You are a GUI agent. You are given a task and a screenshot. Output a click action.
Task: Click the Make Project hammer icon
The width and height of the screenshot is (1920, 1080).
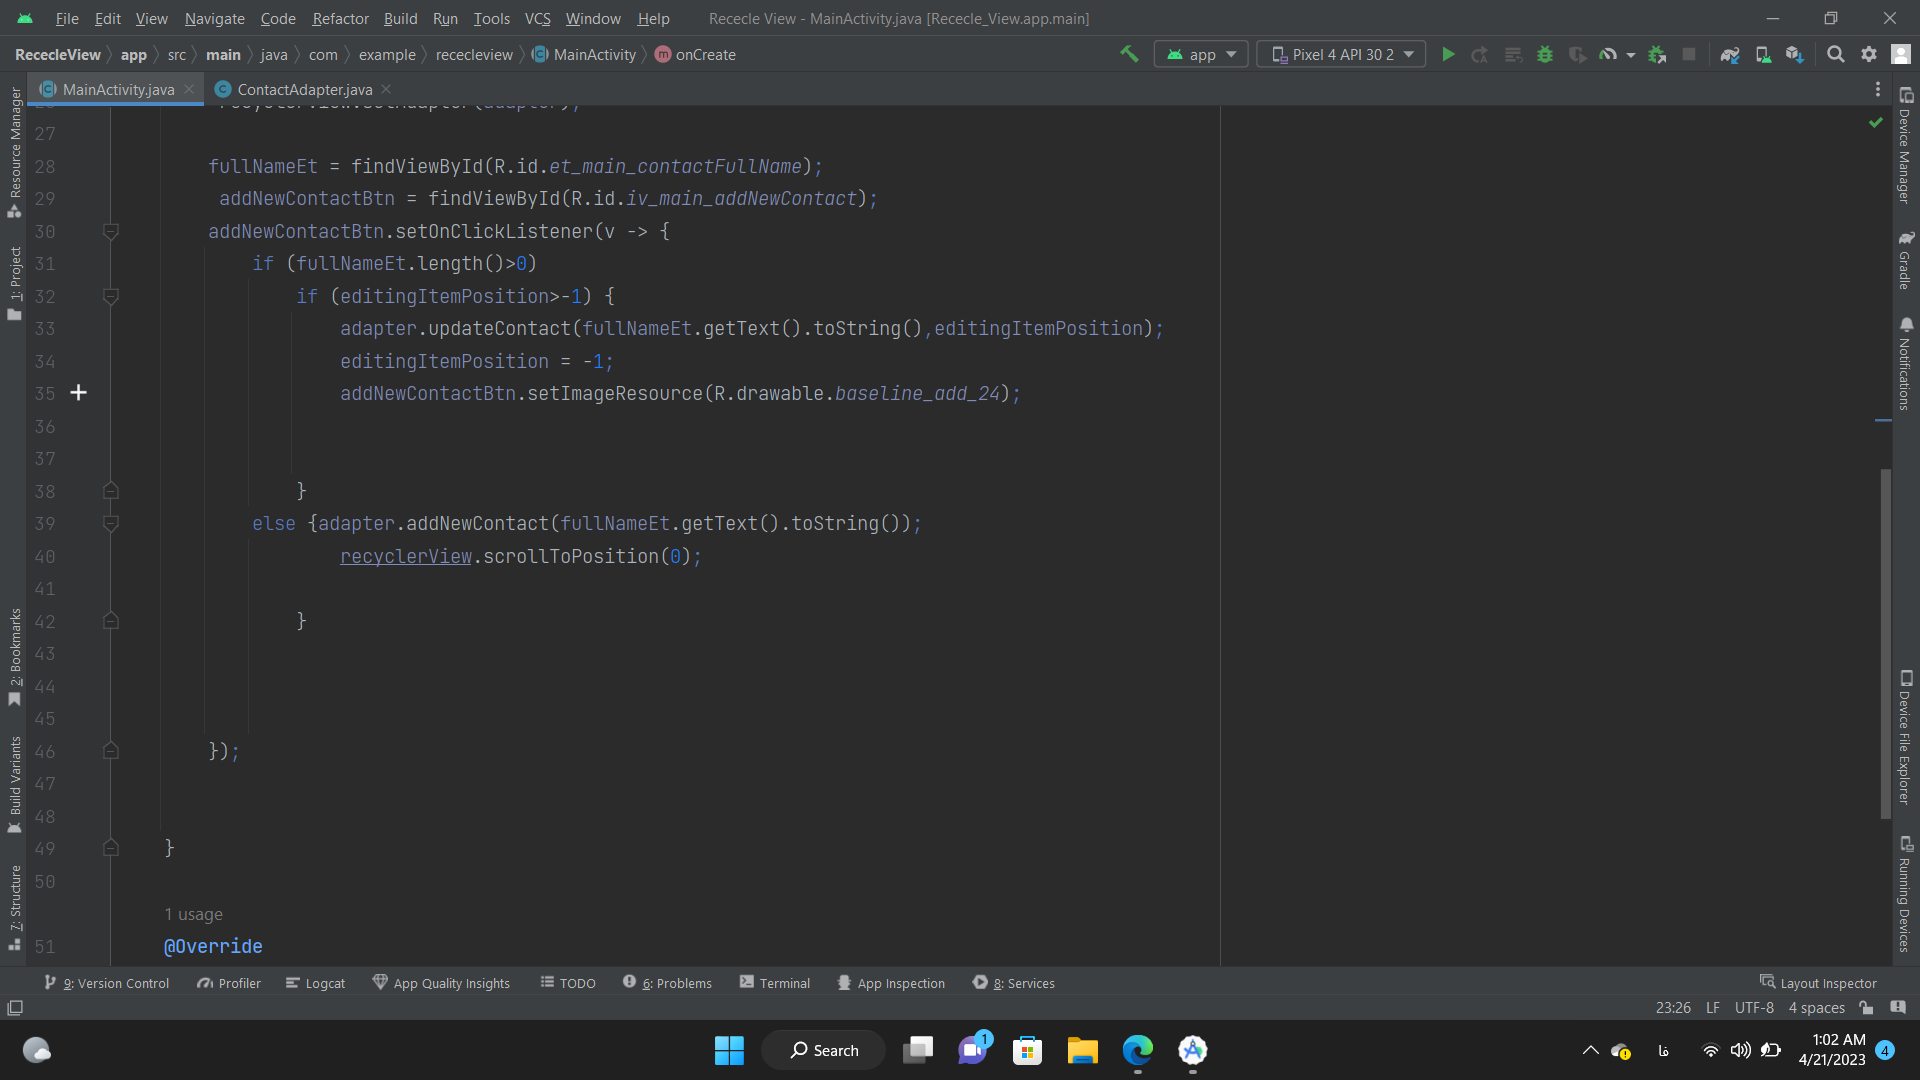[x=1129, y=54]
